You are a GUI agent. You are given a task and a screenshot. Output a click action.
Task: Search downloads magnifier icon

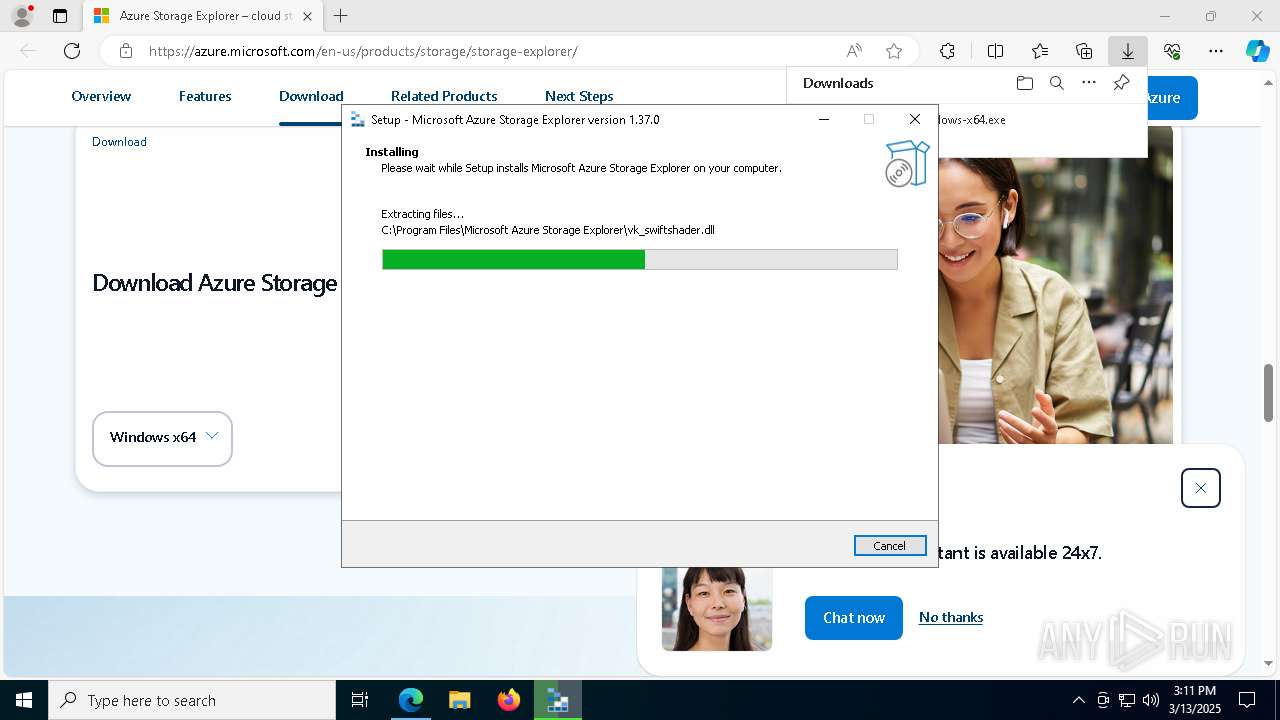pyautogui.click(x=1056, y=83)
